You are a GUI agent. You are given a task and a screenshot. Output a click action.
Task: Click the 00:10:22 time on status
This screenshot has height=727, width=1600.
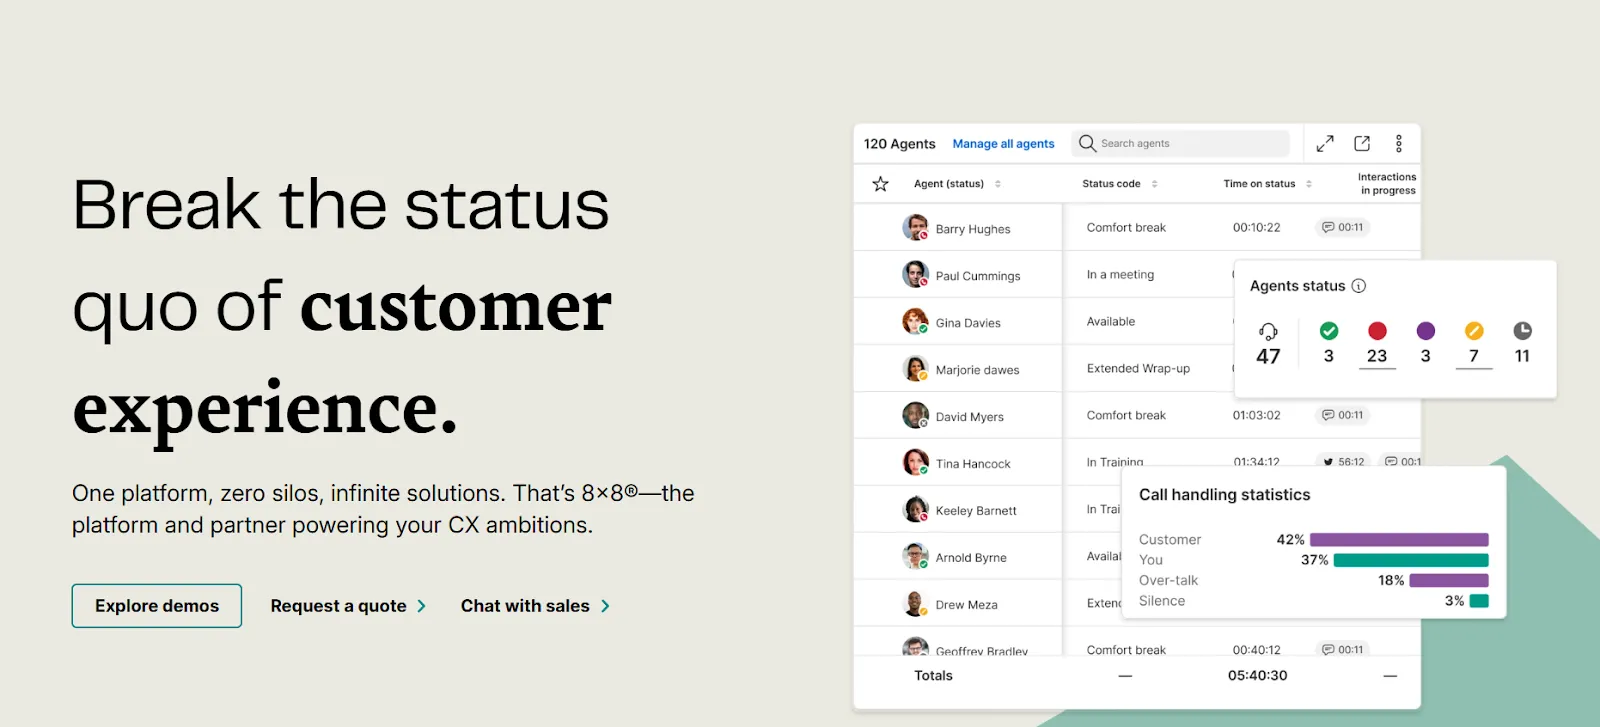[x=1256, y=228]
